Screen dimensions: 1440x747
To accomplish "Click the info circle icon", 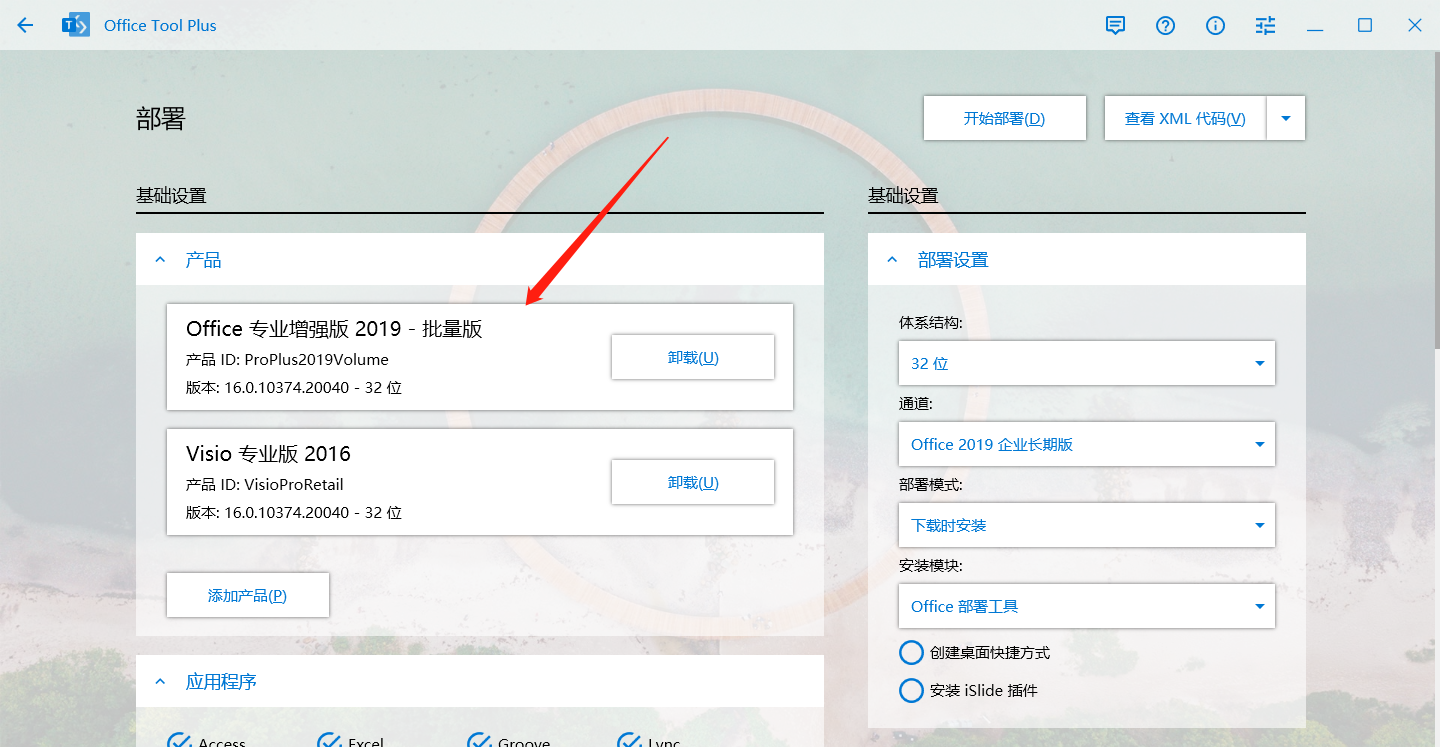I will click(1215, 26).
